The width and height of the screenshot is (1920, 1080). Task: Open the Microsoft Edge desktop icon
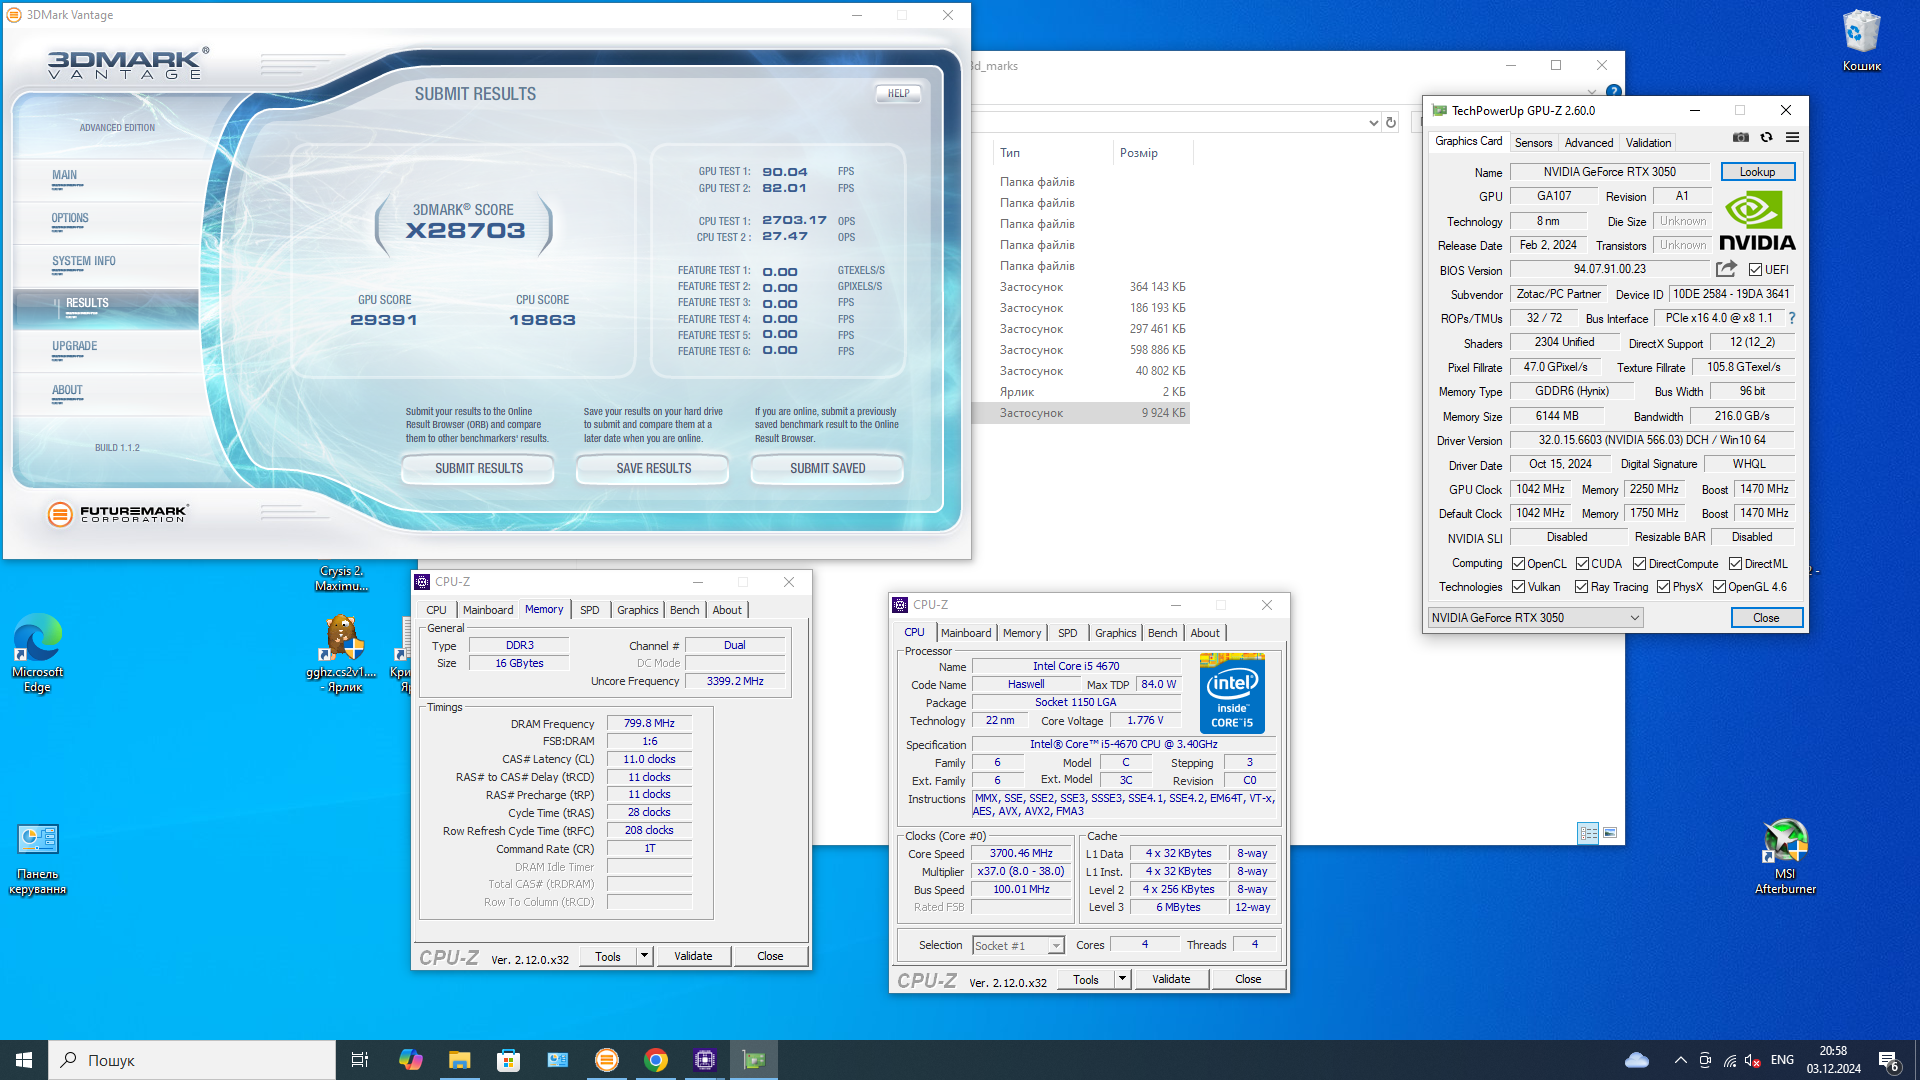38,653
